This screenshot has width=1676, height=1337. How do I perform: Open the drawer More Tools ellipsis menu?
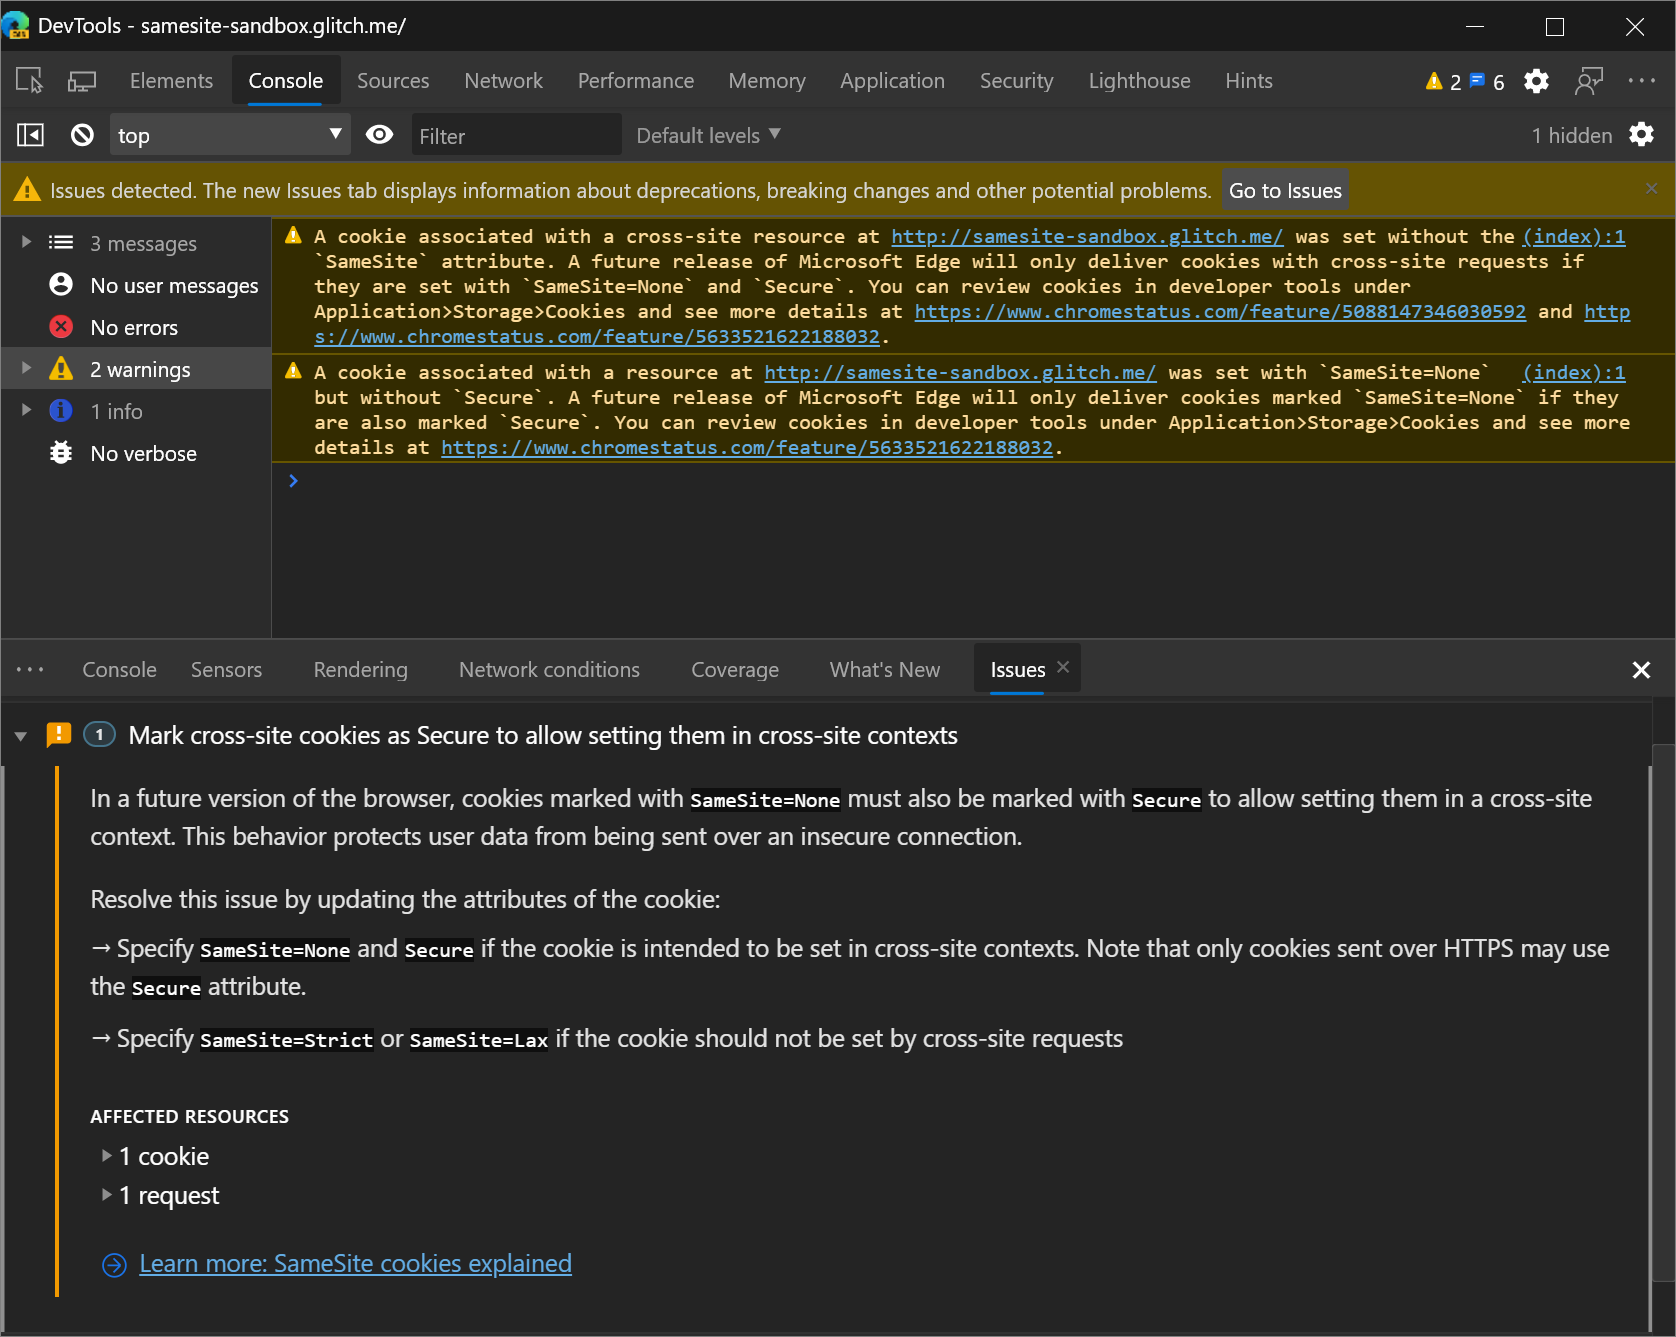point(30,669)
